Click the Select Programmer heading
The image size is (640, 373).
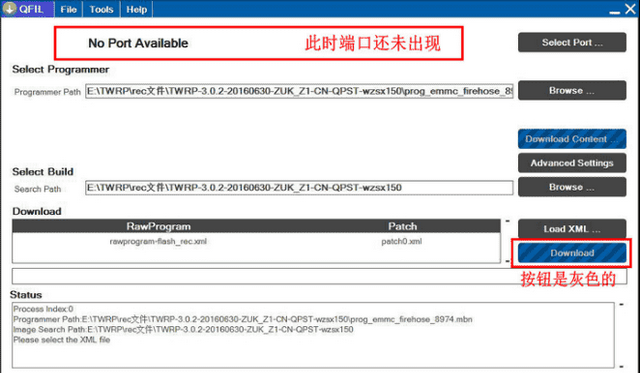tap(60, 69)
